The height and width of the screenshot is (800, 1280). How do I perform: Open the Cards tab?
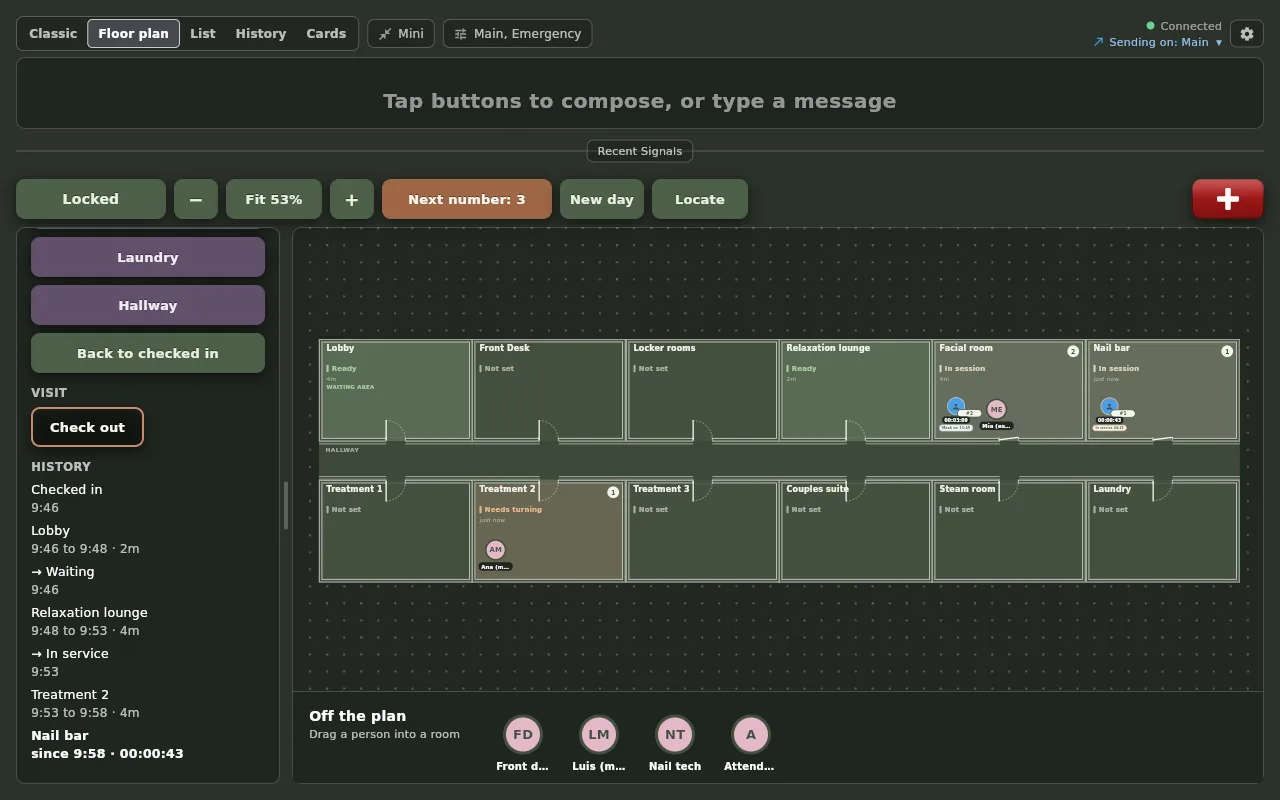point(326,34)
